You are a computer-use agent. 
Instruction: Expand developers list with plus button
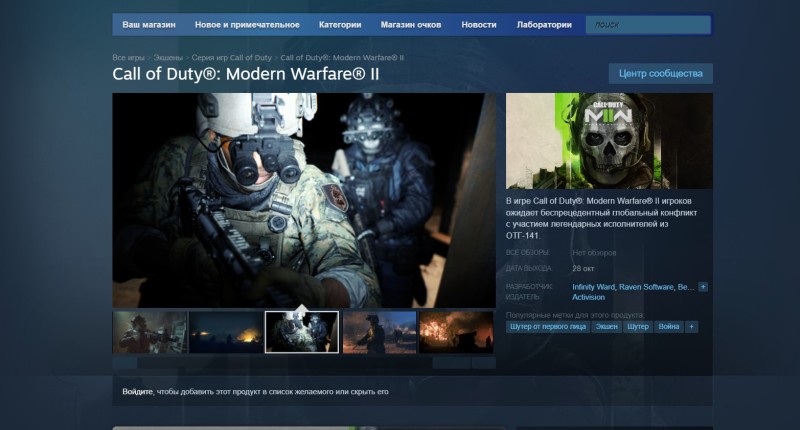[703, 287]
